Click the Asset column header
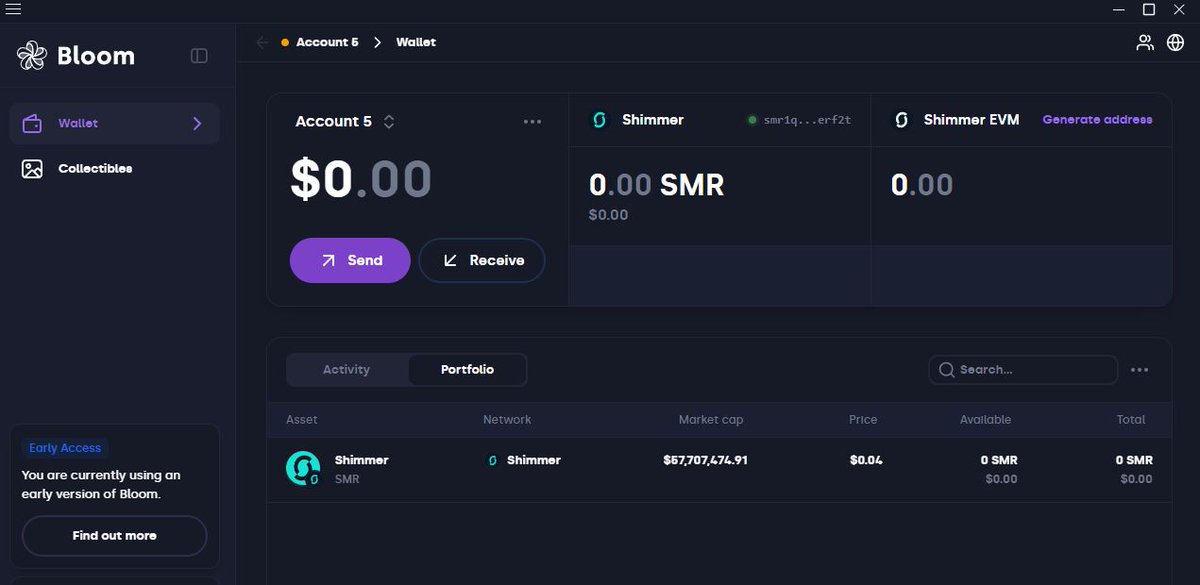Viewport: 1200px width, 585px height. click(302, 420)
